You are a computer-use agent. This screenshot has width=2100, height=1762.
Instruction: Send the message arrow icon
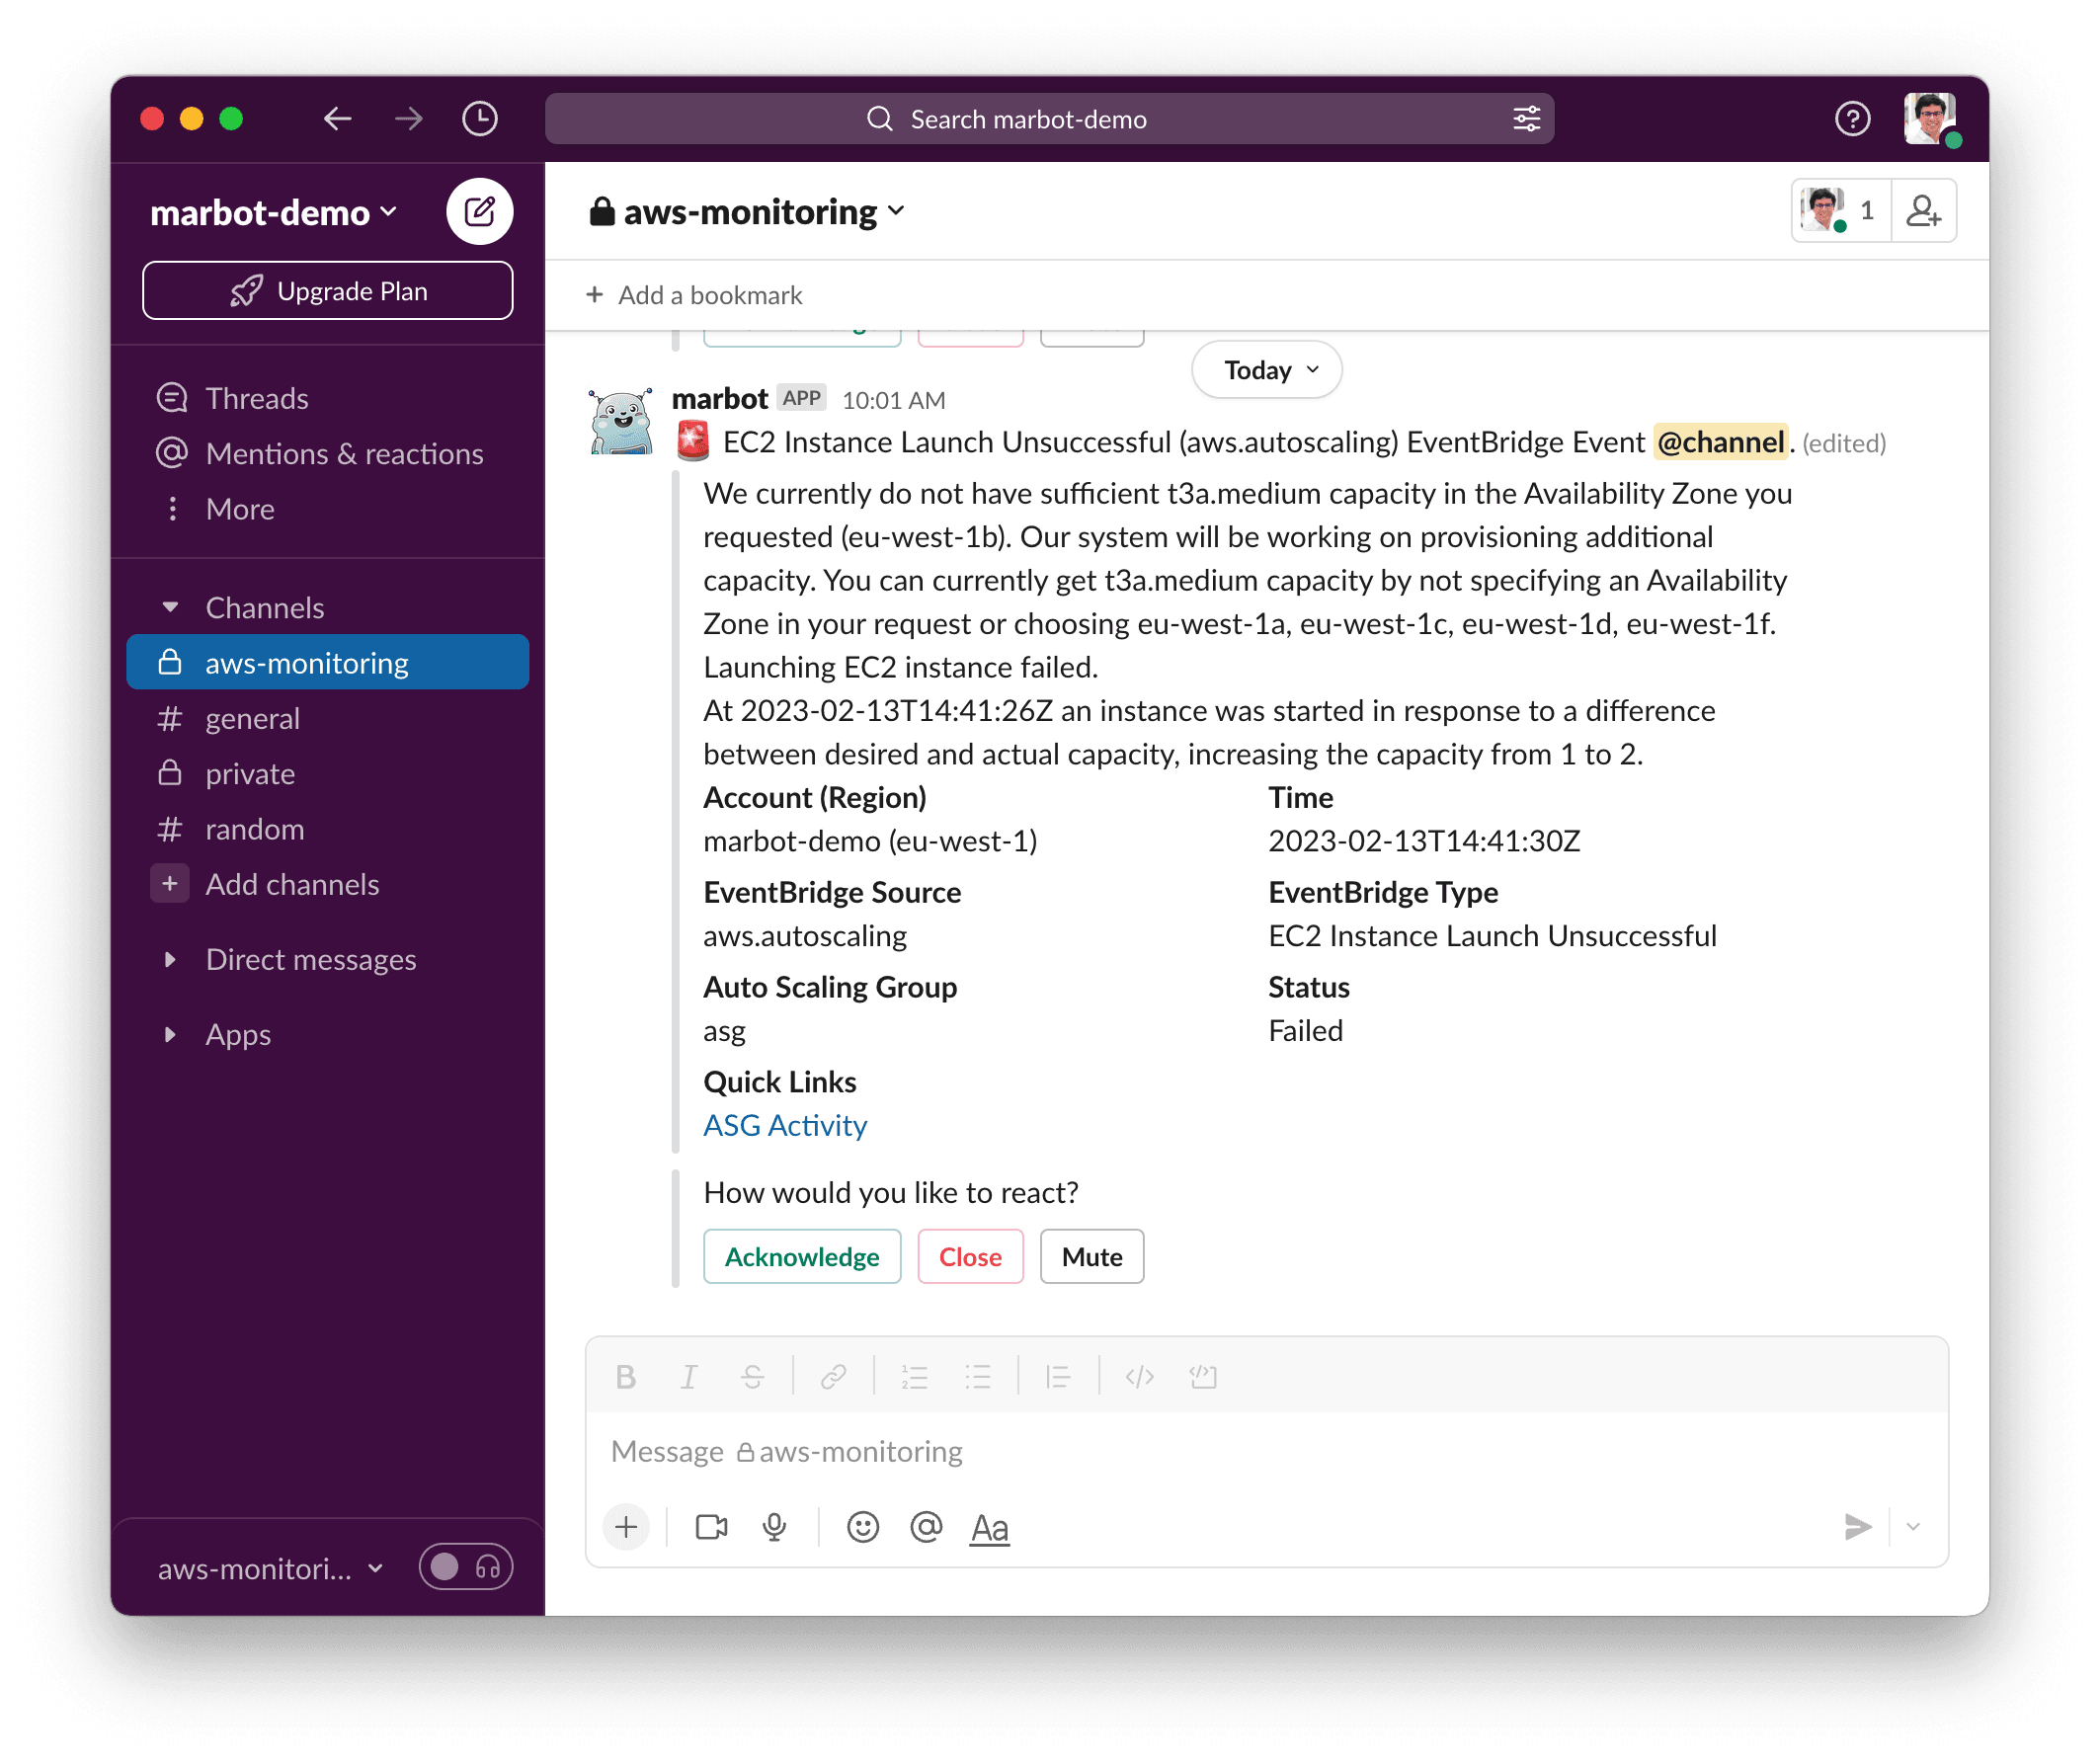pyautogui.click(x=1857, y=1527)
